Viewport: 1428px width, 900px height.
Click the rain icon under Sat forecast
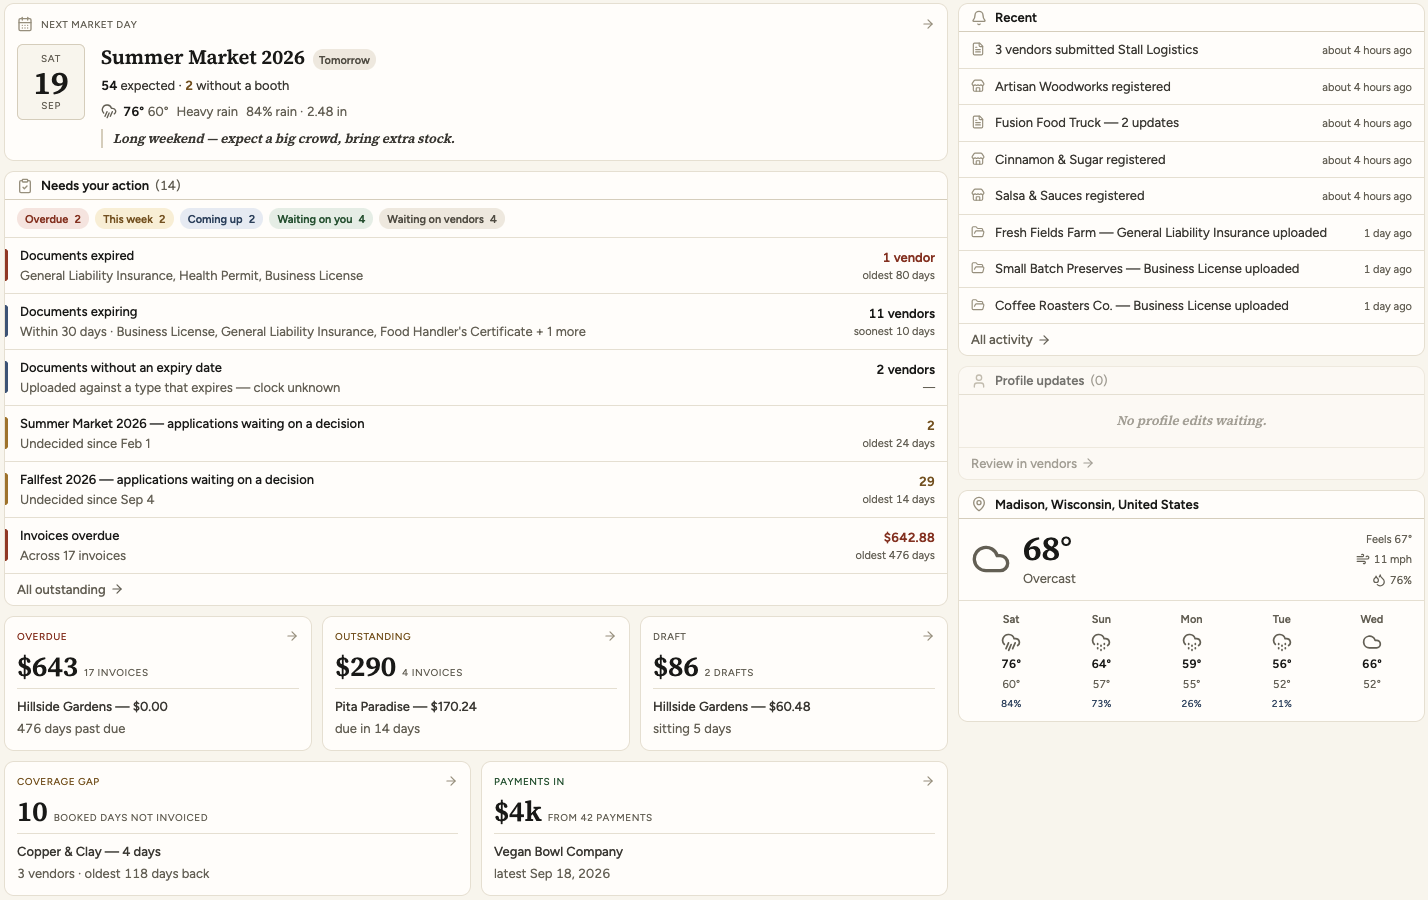click(1011, 642)
